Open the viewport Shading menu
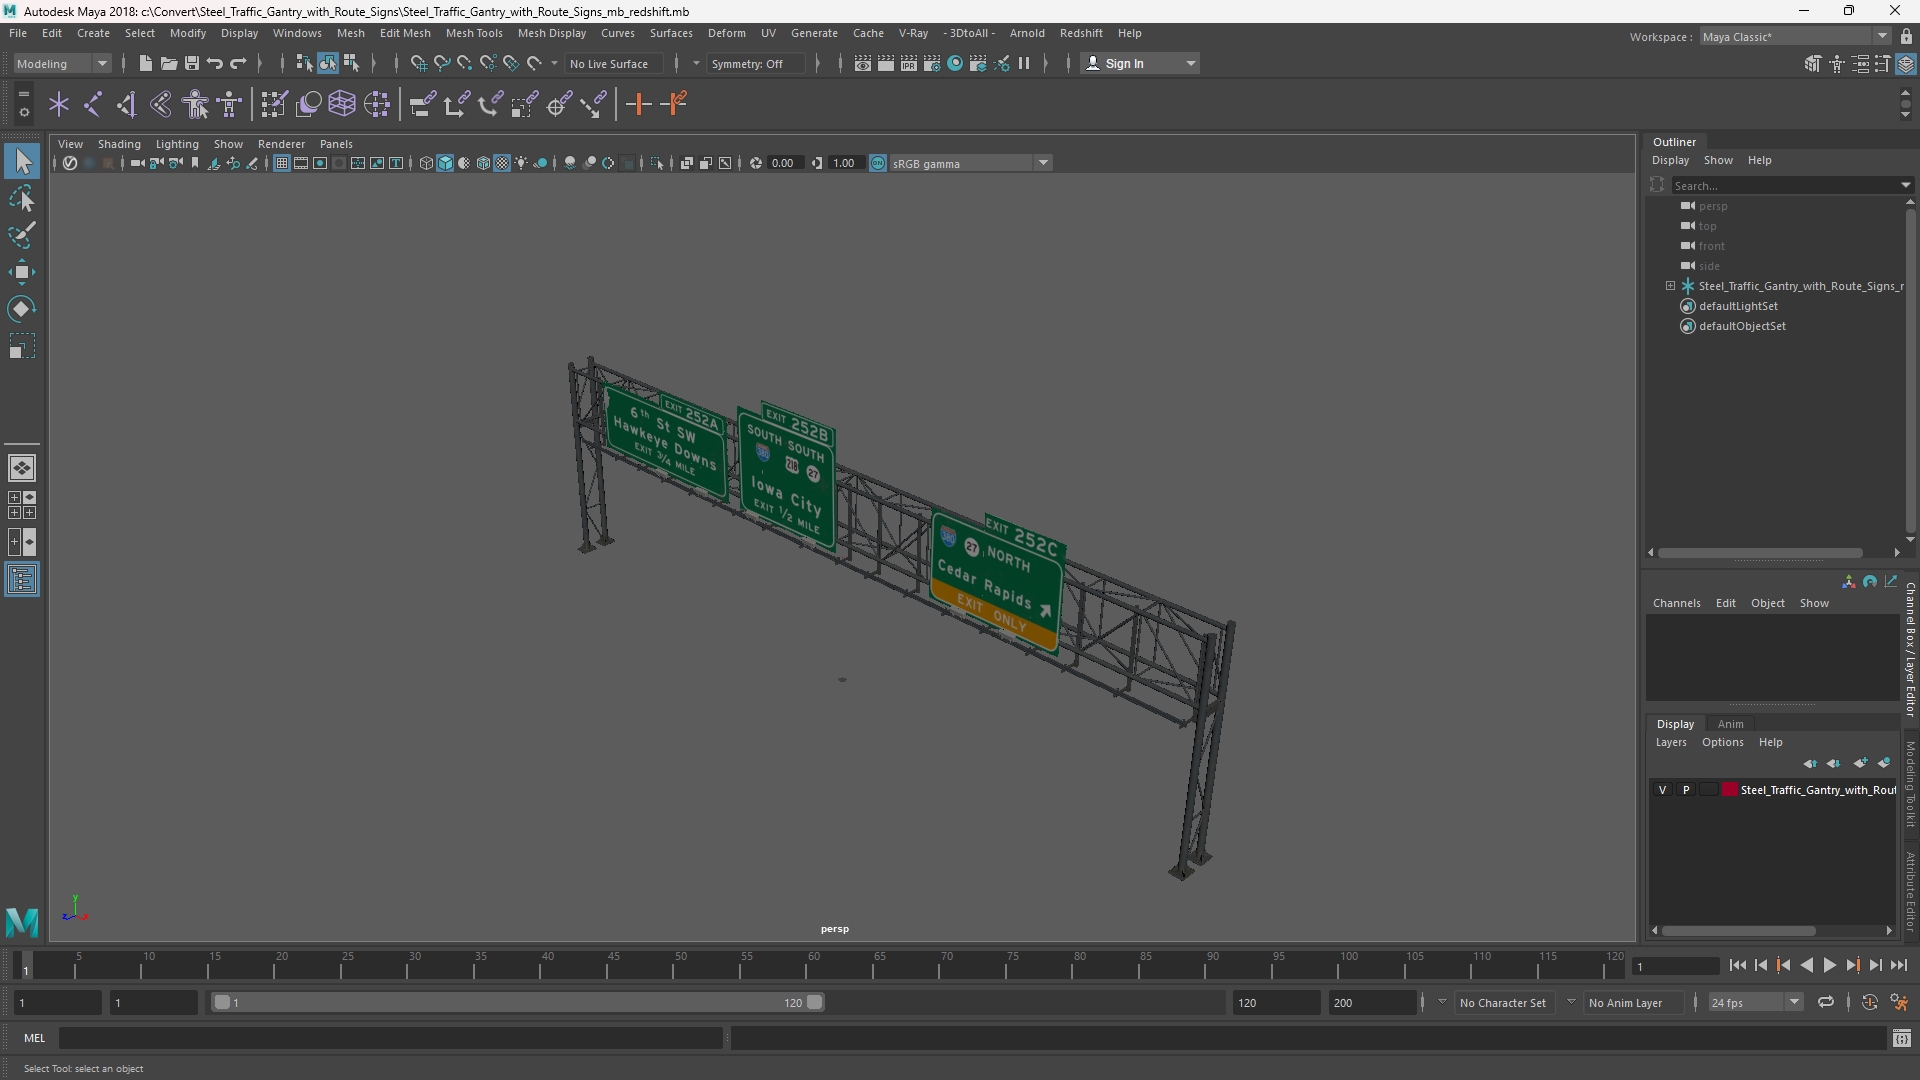 point(119,144)
